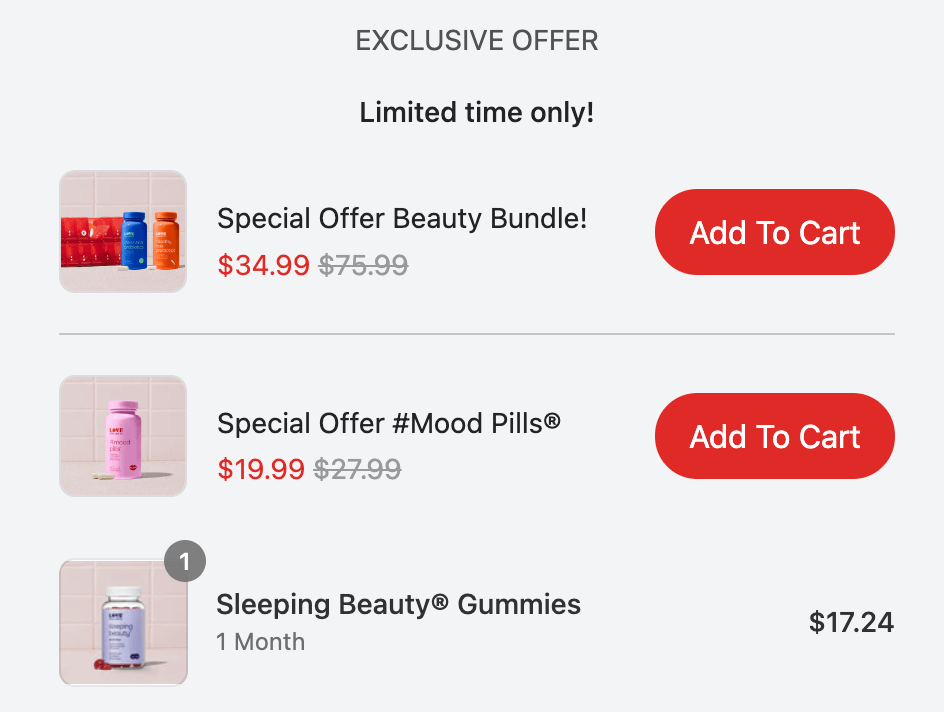This screenshot has width=944, height=712.
Task: Click the orange bottle in the bundle image
Action: pos(166,240)
